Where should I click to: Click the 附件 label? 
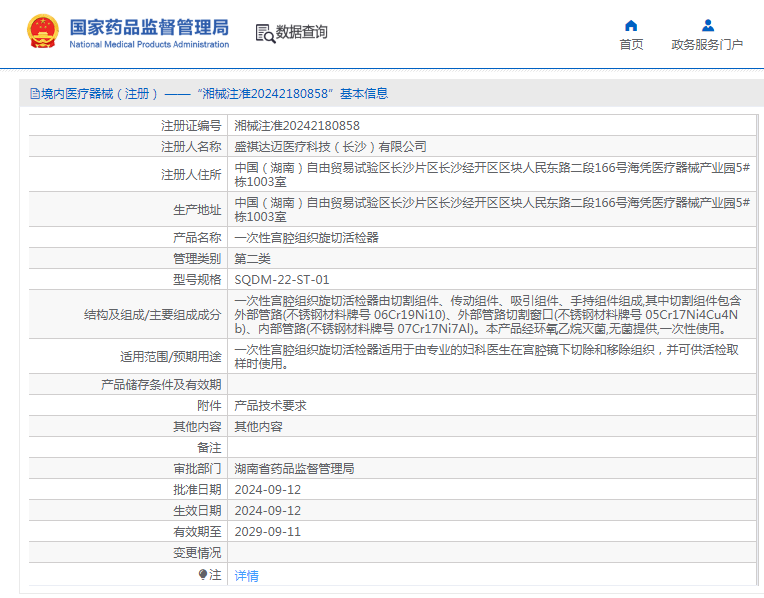[x=209, y=405]
